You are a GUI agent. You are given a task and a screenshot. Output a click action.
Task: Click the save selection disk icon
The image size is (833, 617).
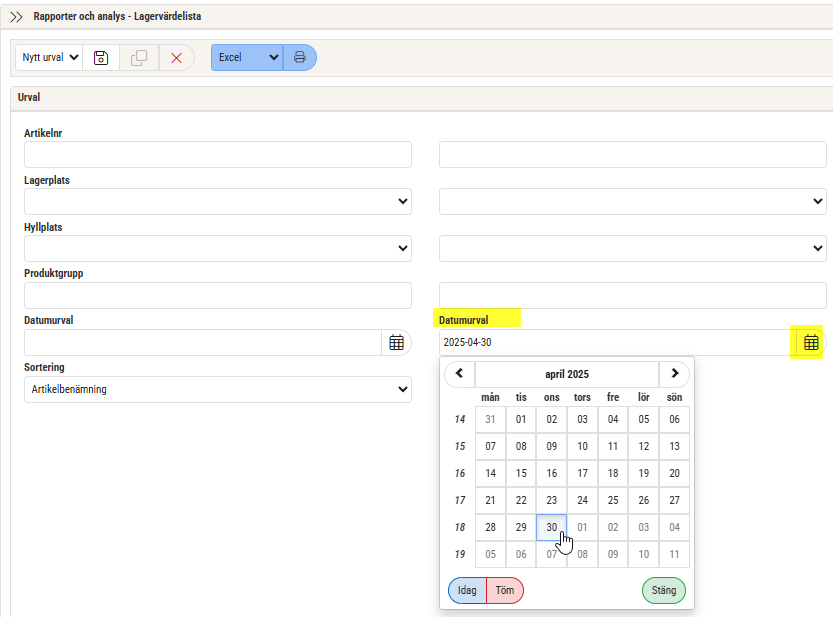101,58
